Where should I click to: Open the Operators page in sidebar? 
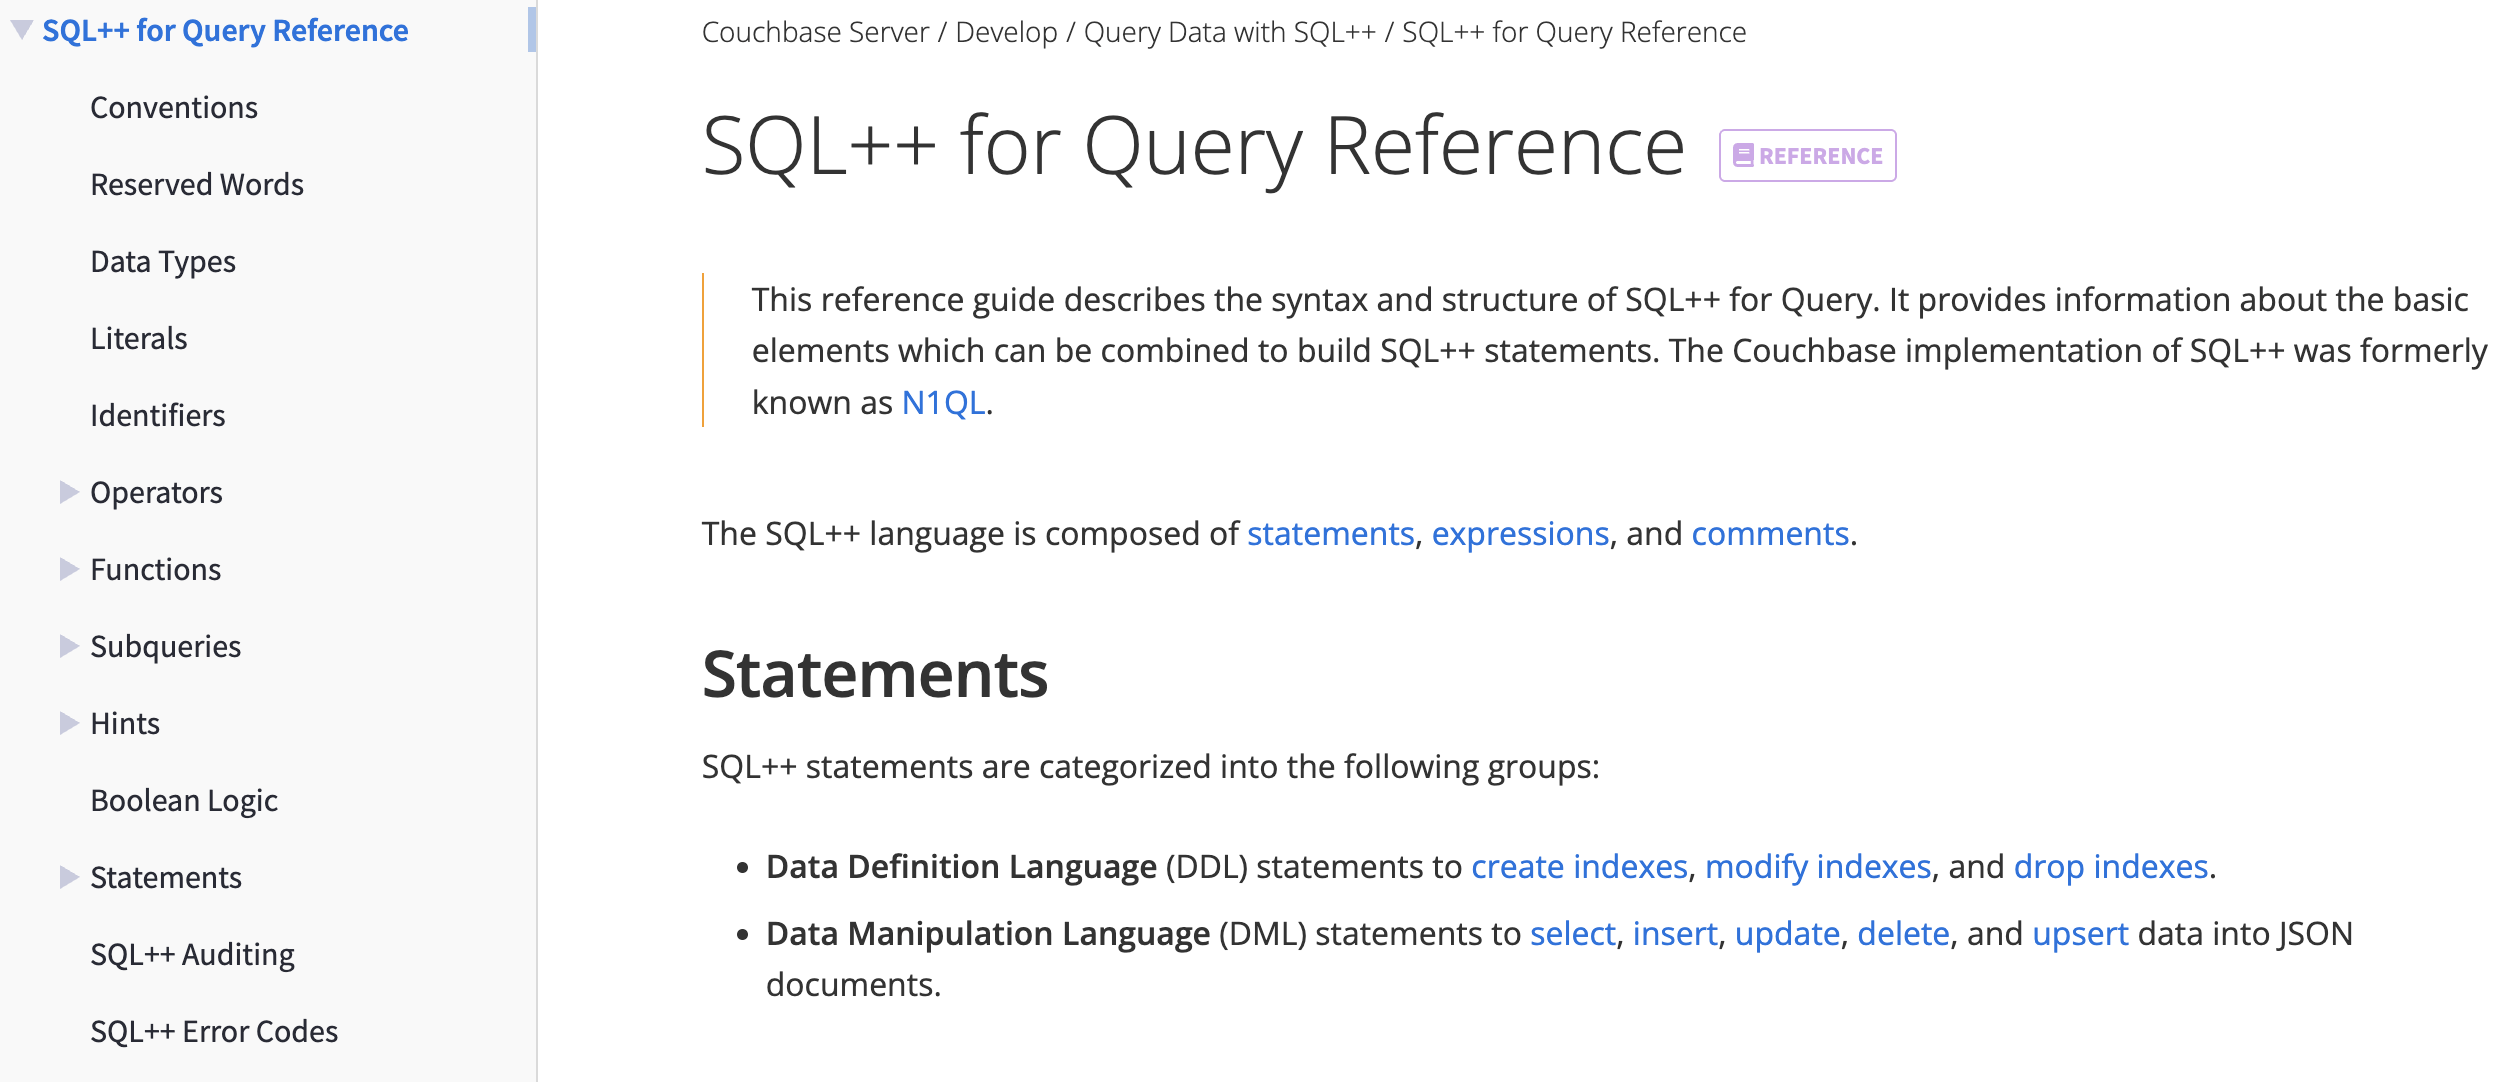pos(156,493)
